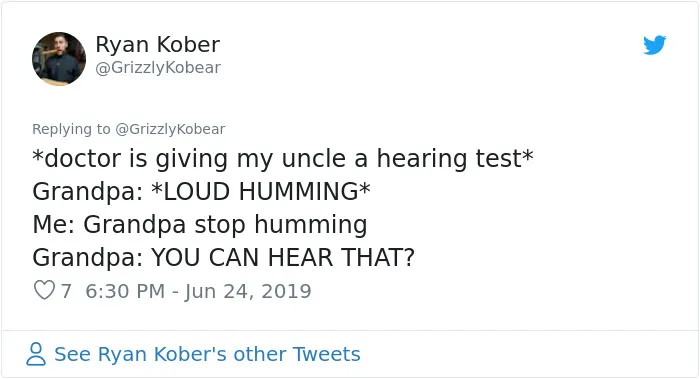Viewport: 700px width, 379px height.
Task: Click the @GrizzlyKobear handle below the name
Action: 158,68
